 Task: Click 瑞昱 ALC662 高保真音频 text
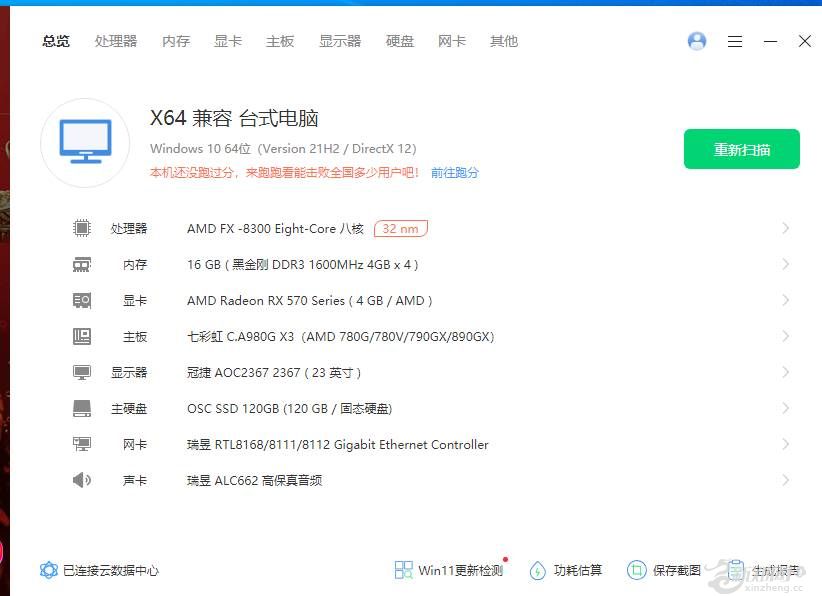click(x=254, y=481)
